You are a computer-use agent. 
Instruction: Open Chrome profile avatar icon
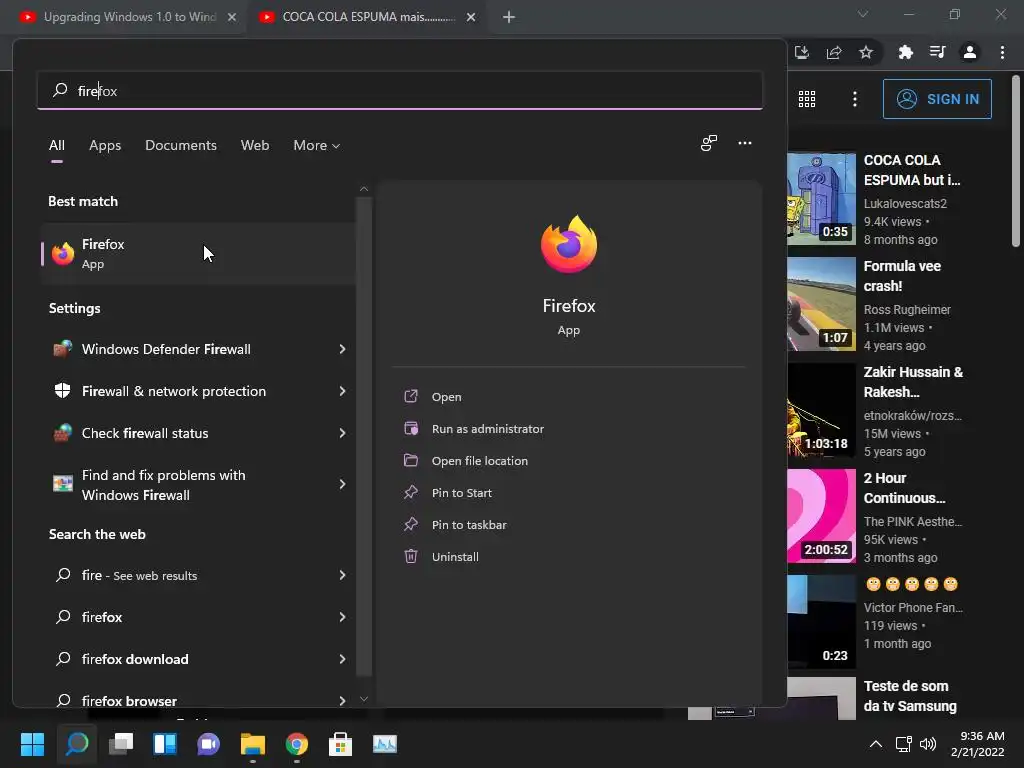pos(970,52)
